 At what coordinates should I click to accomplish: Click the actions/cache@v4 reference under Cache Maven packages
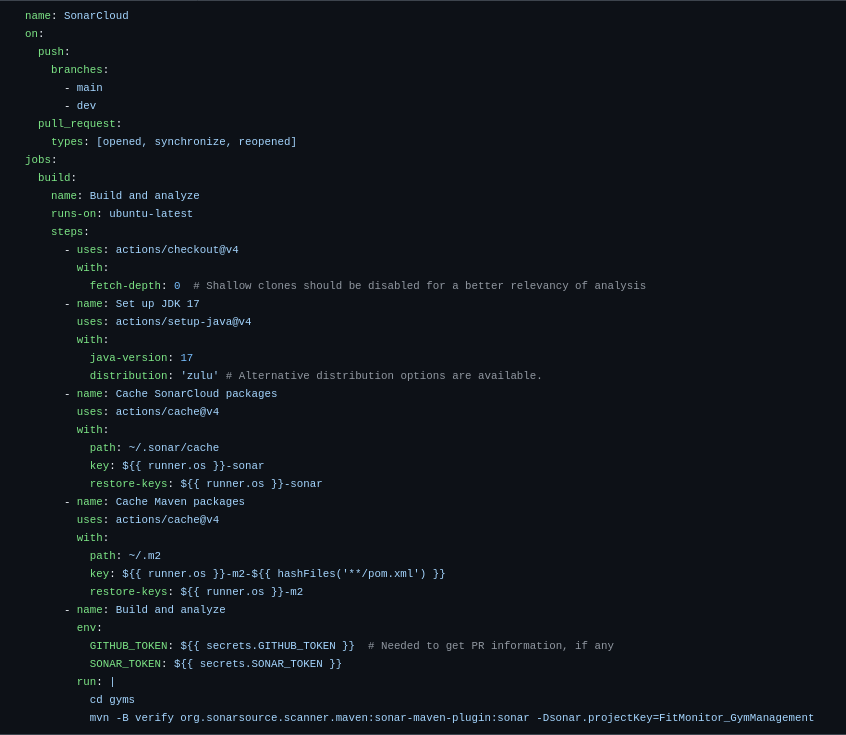pyautogui.click(x=167, y=519)
